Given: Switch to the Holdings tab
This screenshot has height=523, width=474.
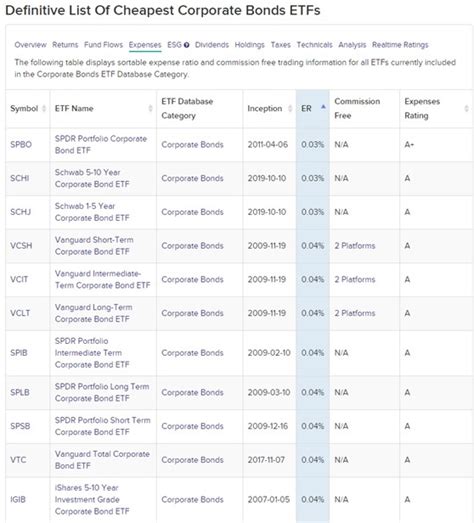Looking at the screenshot, I should pos(250,45).
